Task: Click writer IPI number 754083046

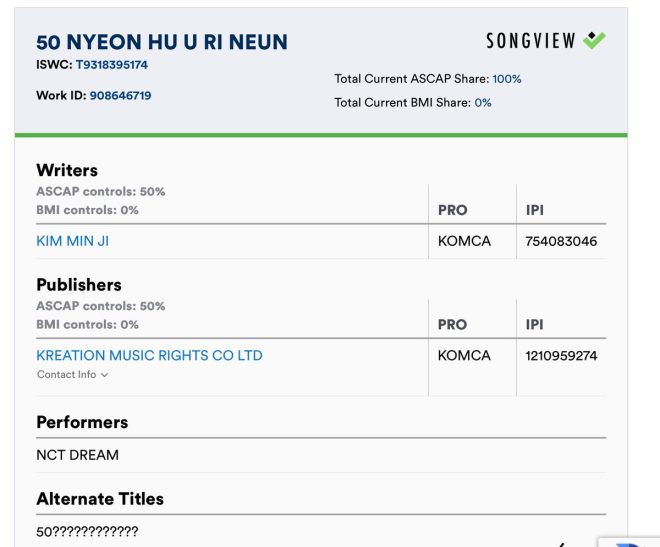Action: coord(561,241)
